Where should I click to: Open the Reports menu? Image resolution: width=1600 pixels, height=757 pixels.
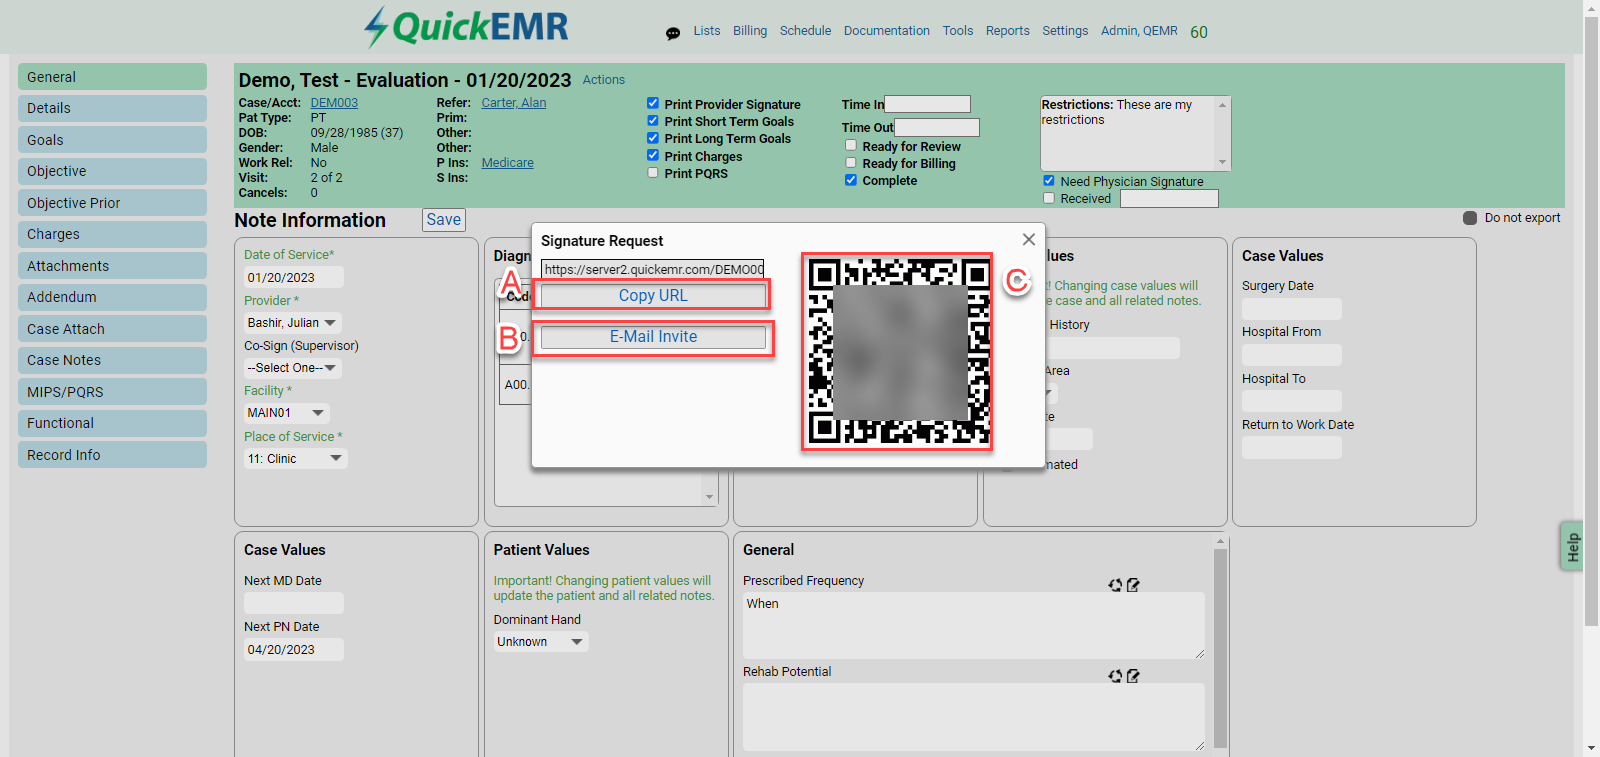click(x=1008, y=31)
